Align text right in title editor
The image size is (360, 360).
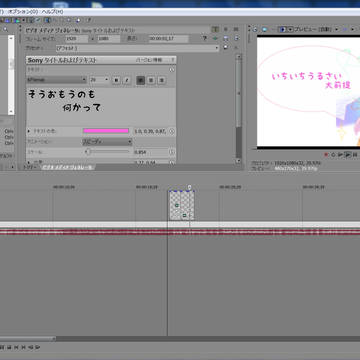[162, 80]
